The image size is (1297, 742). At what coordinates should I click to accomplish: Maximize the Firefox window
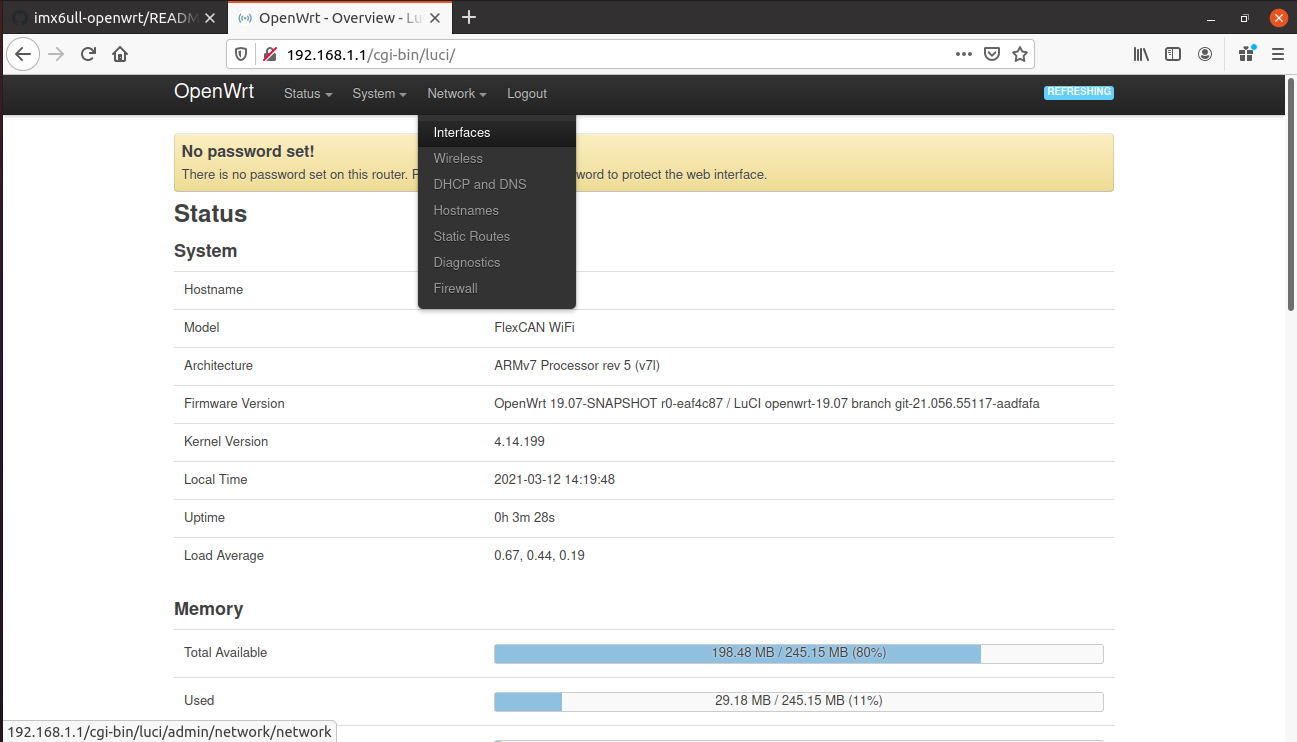(x=1244, y=18)
